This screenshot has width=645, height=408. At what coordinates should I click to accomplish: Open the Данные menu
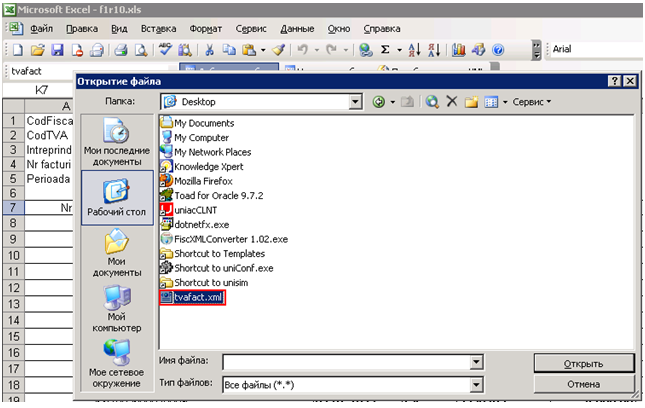pyautogui.click(x=297, y=29)
